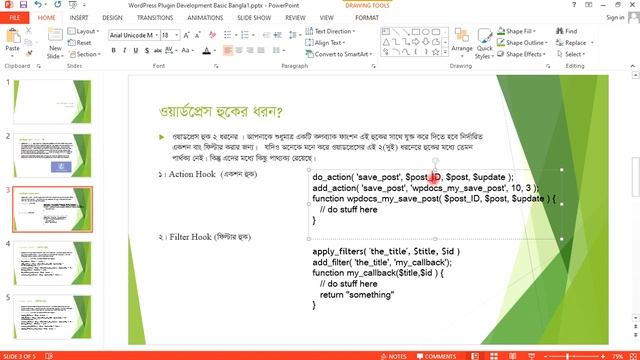Save the presentation with the floppy icon
This screenshot has width=640, height=360.
pos(23,5)
